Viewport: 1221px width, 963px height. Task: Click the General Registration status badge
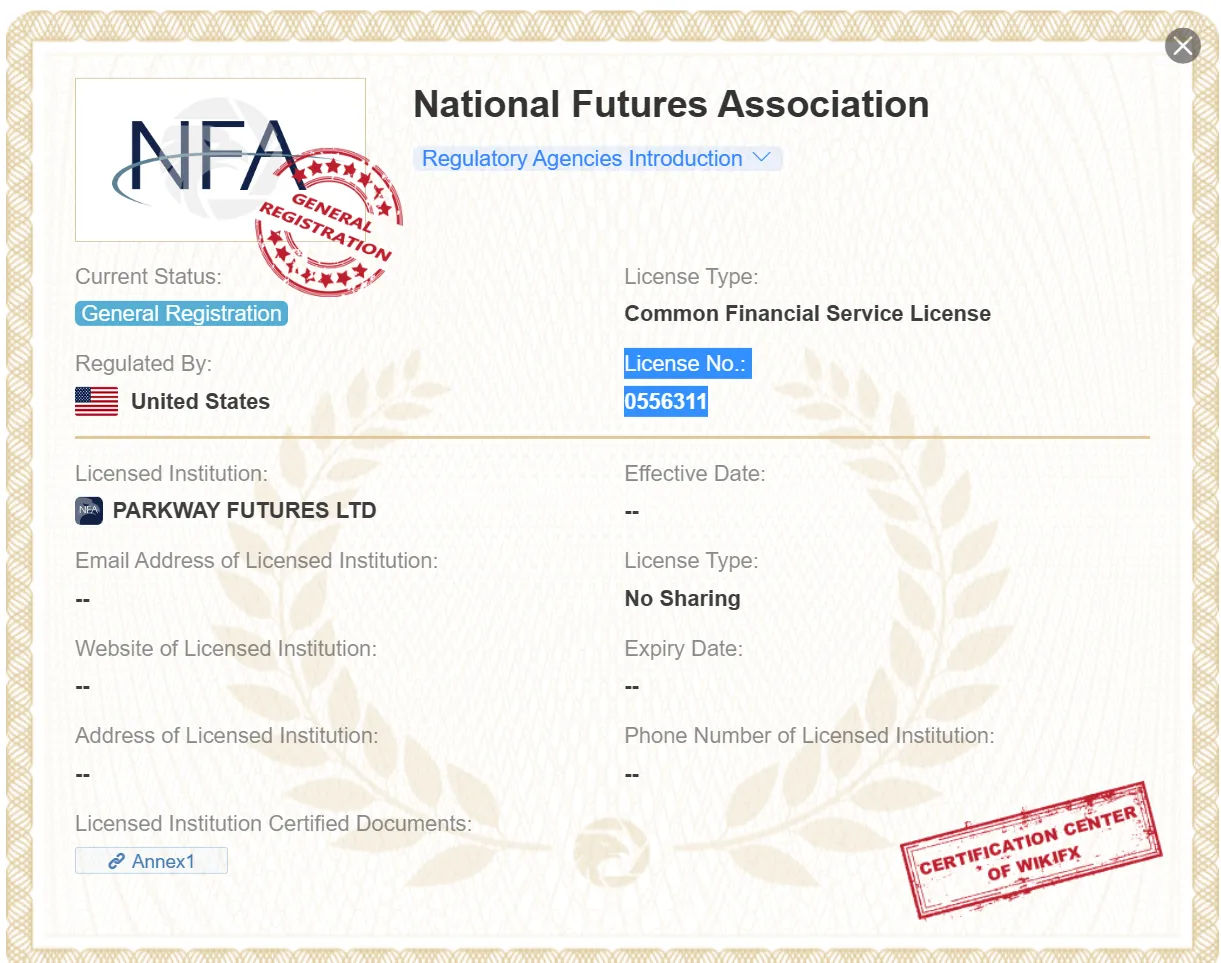(181, 314)
